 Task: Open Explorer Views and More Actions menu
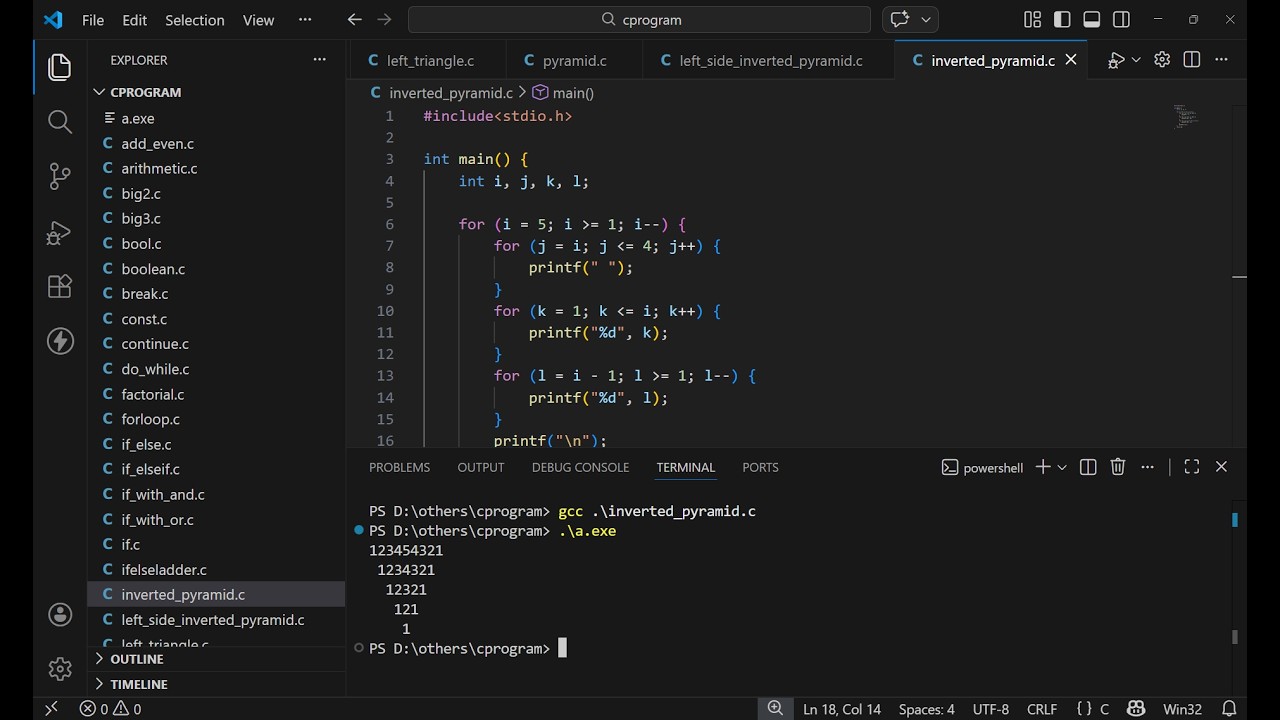pos(320,60)
